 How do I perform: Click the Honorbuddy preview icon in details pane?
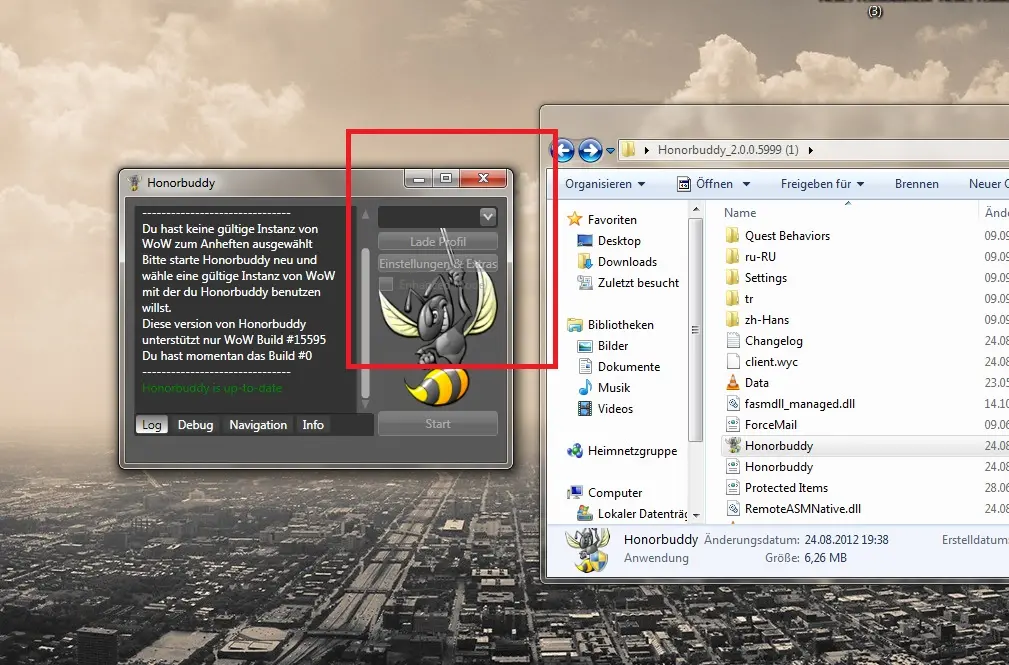pyautogui.click(x=587, y=550)
